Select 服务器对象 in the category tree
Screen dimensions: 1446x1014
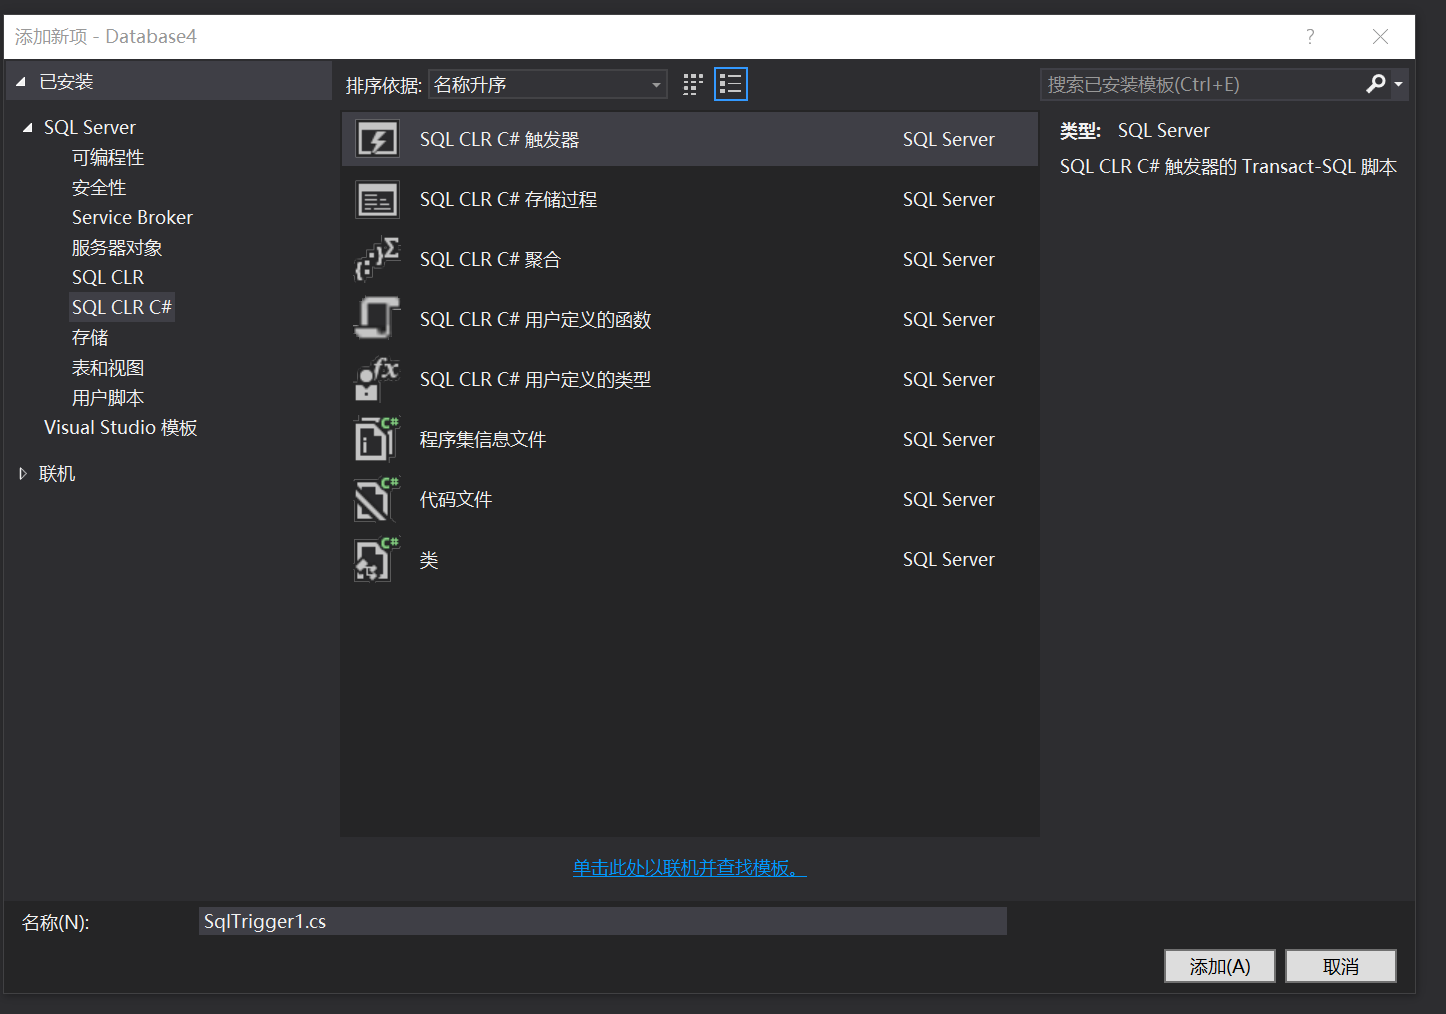pyautogui.click(x=117, y=248)
